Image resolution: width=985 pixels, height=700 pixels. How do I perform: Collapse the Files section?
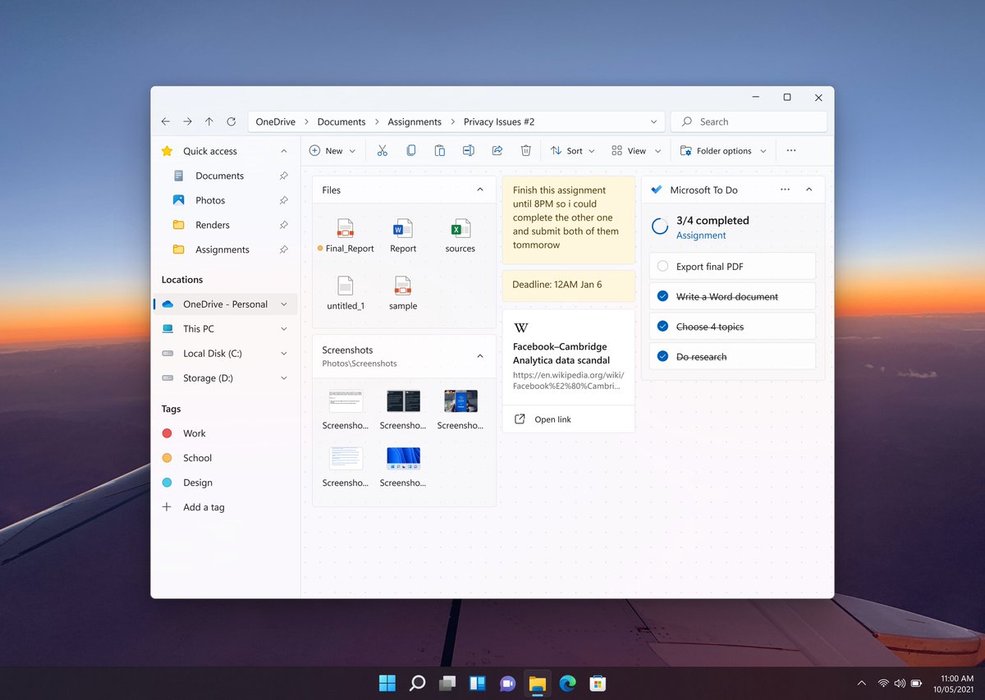coord(480,190)
